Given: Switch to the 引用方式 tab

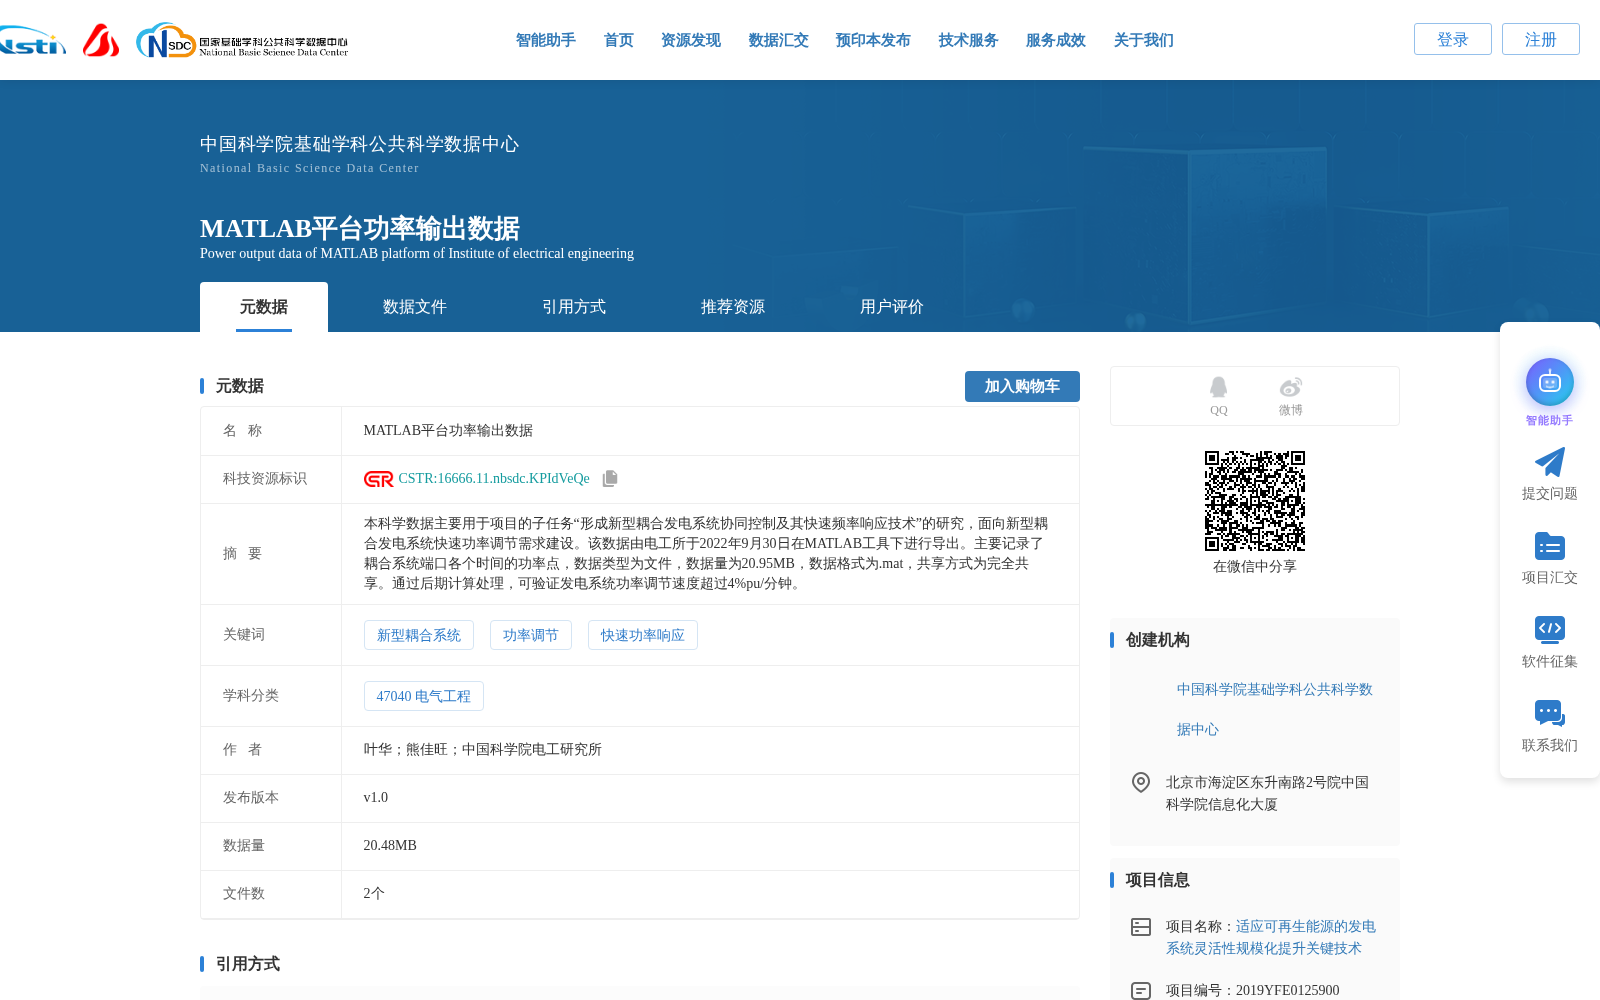Looking at the screenshot, I should point(574,307).
